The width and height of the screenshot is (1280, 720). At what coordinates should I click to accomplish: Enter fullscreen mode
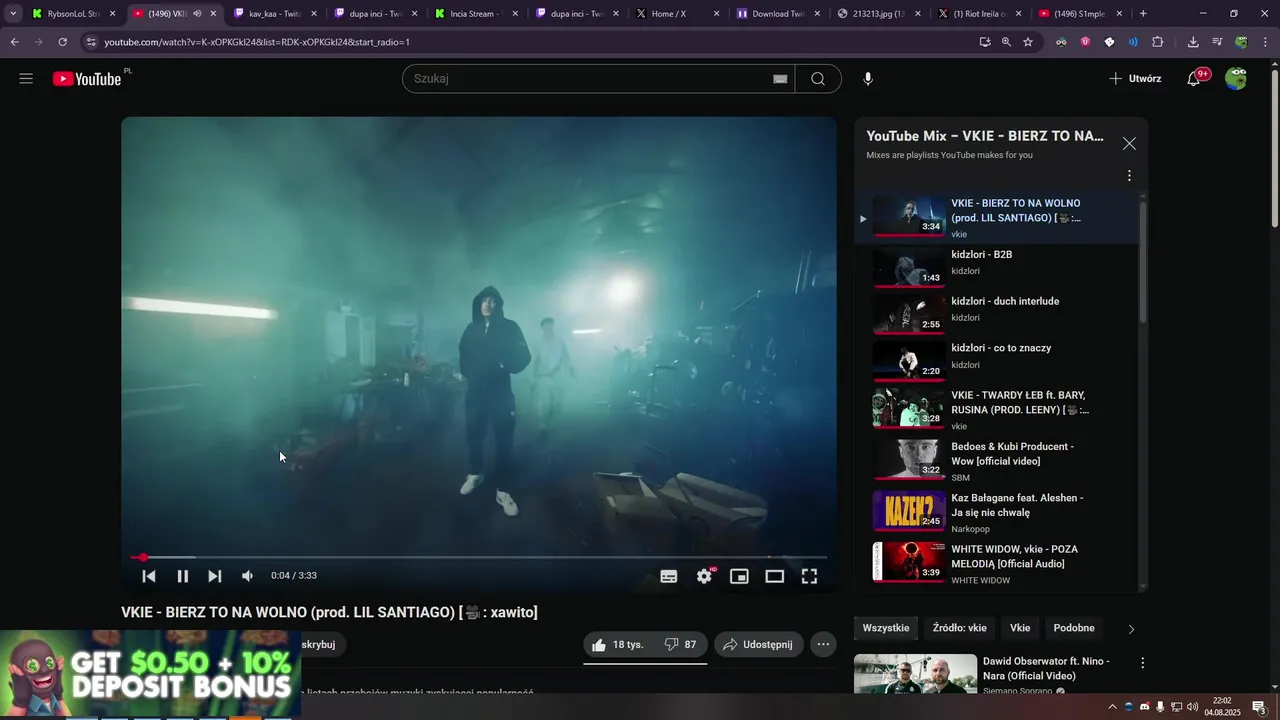(809, 576)
